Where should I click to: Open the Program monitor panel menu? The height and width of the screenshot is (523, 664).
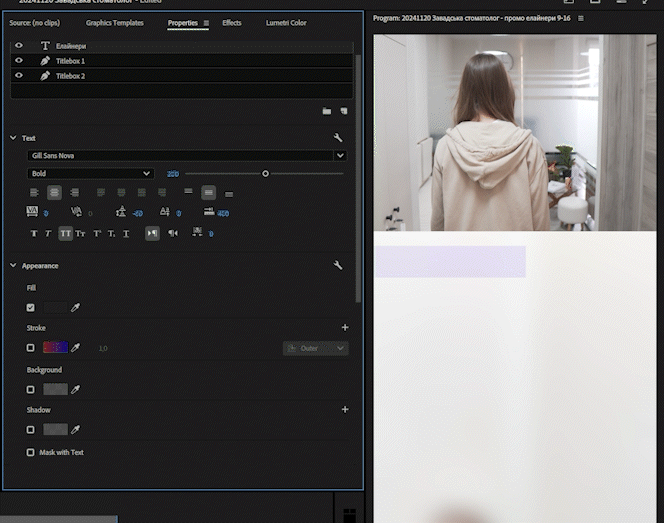point(581,18)
